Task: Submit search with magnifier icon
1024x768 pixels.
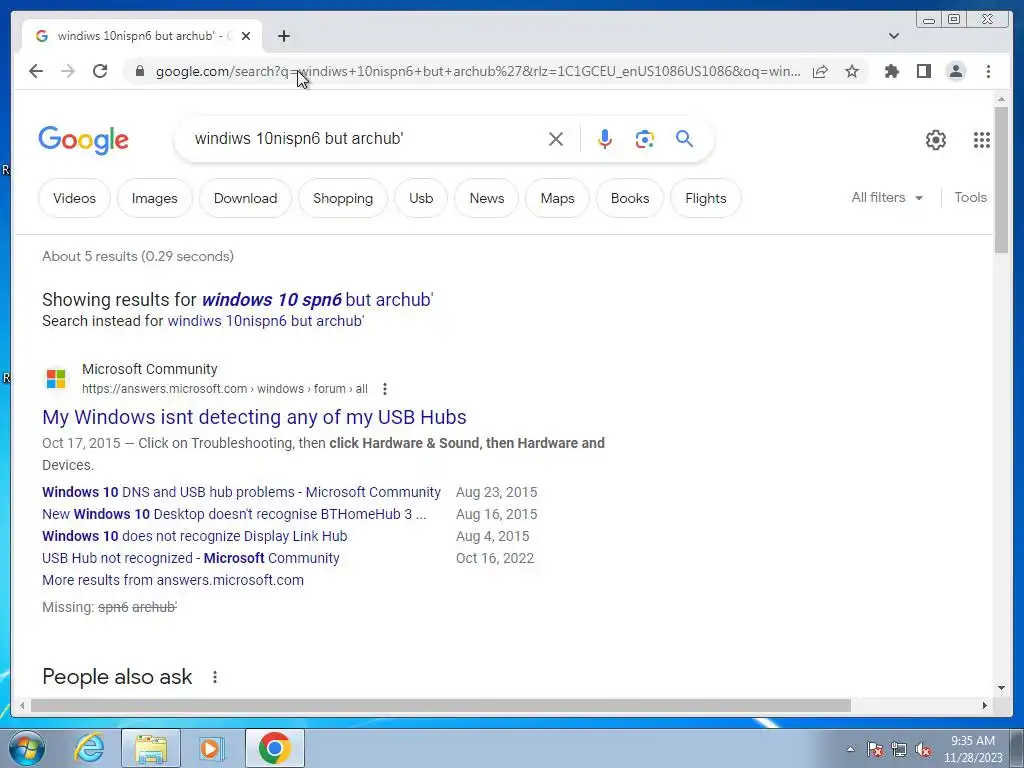Action: (684, 138)
